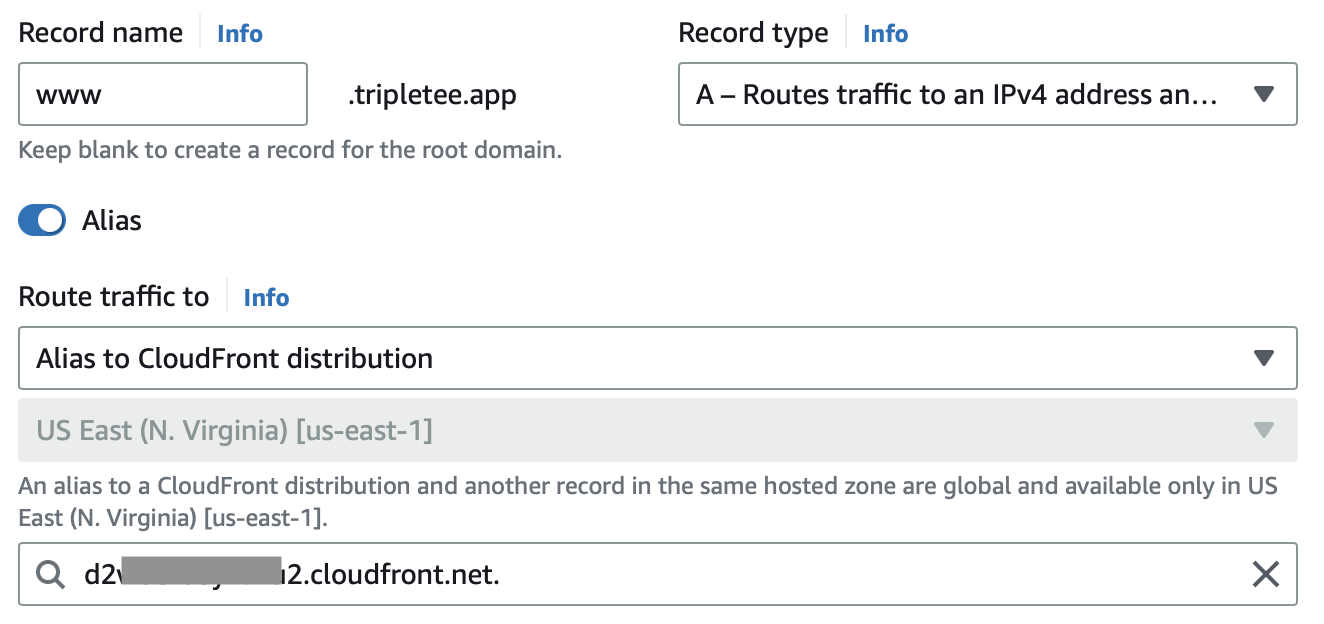Screen dimensions: 1324x624
Task: Open the Info link next to Record name
Action: pyautogui.click(x=240, y=33)
